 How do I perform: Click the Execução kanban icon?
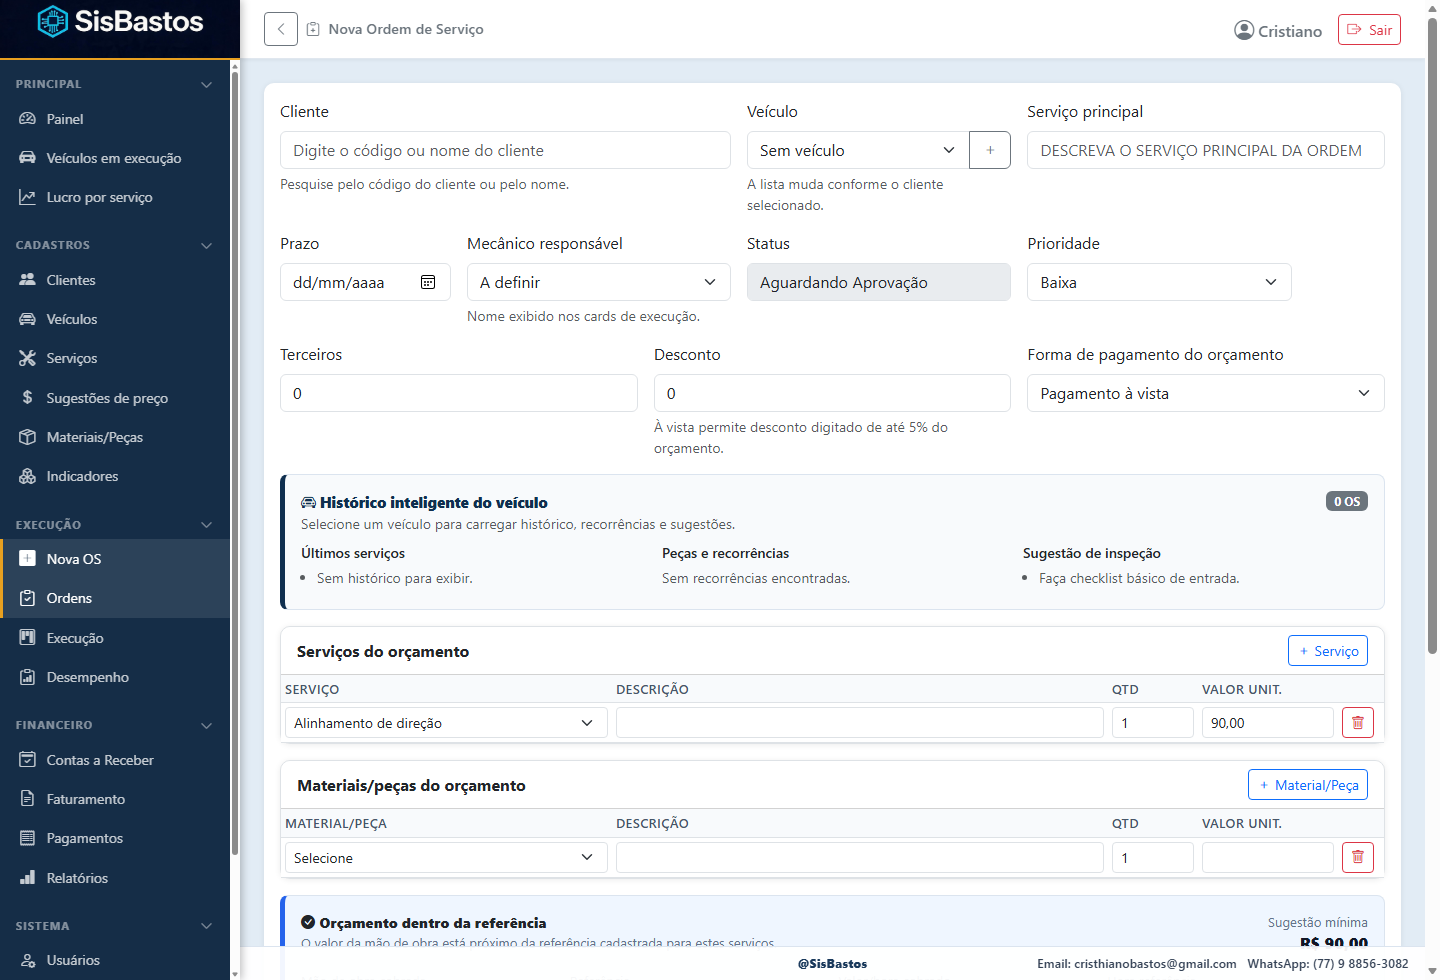(x=27, y=638)
